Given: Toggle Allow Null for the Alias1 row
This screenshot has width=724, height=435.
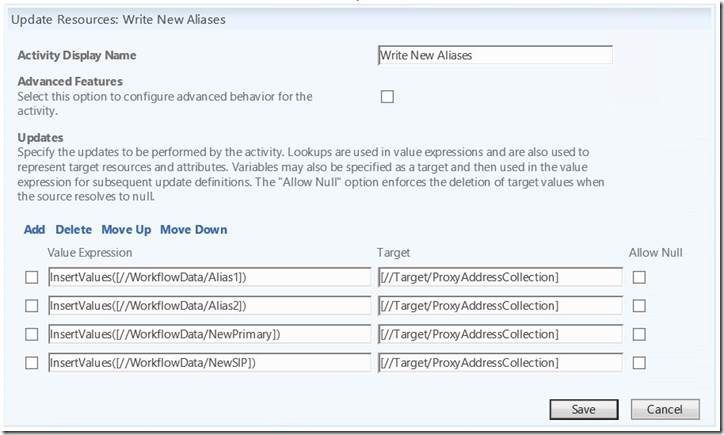Looking at the screenshot, I should (640, 278).
